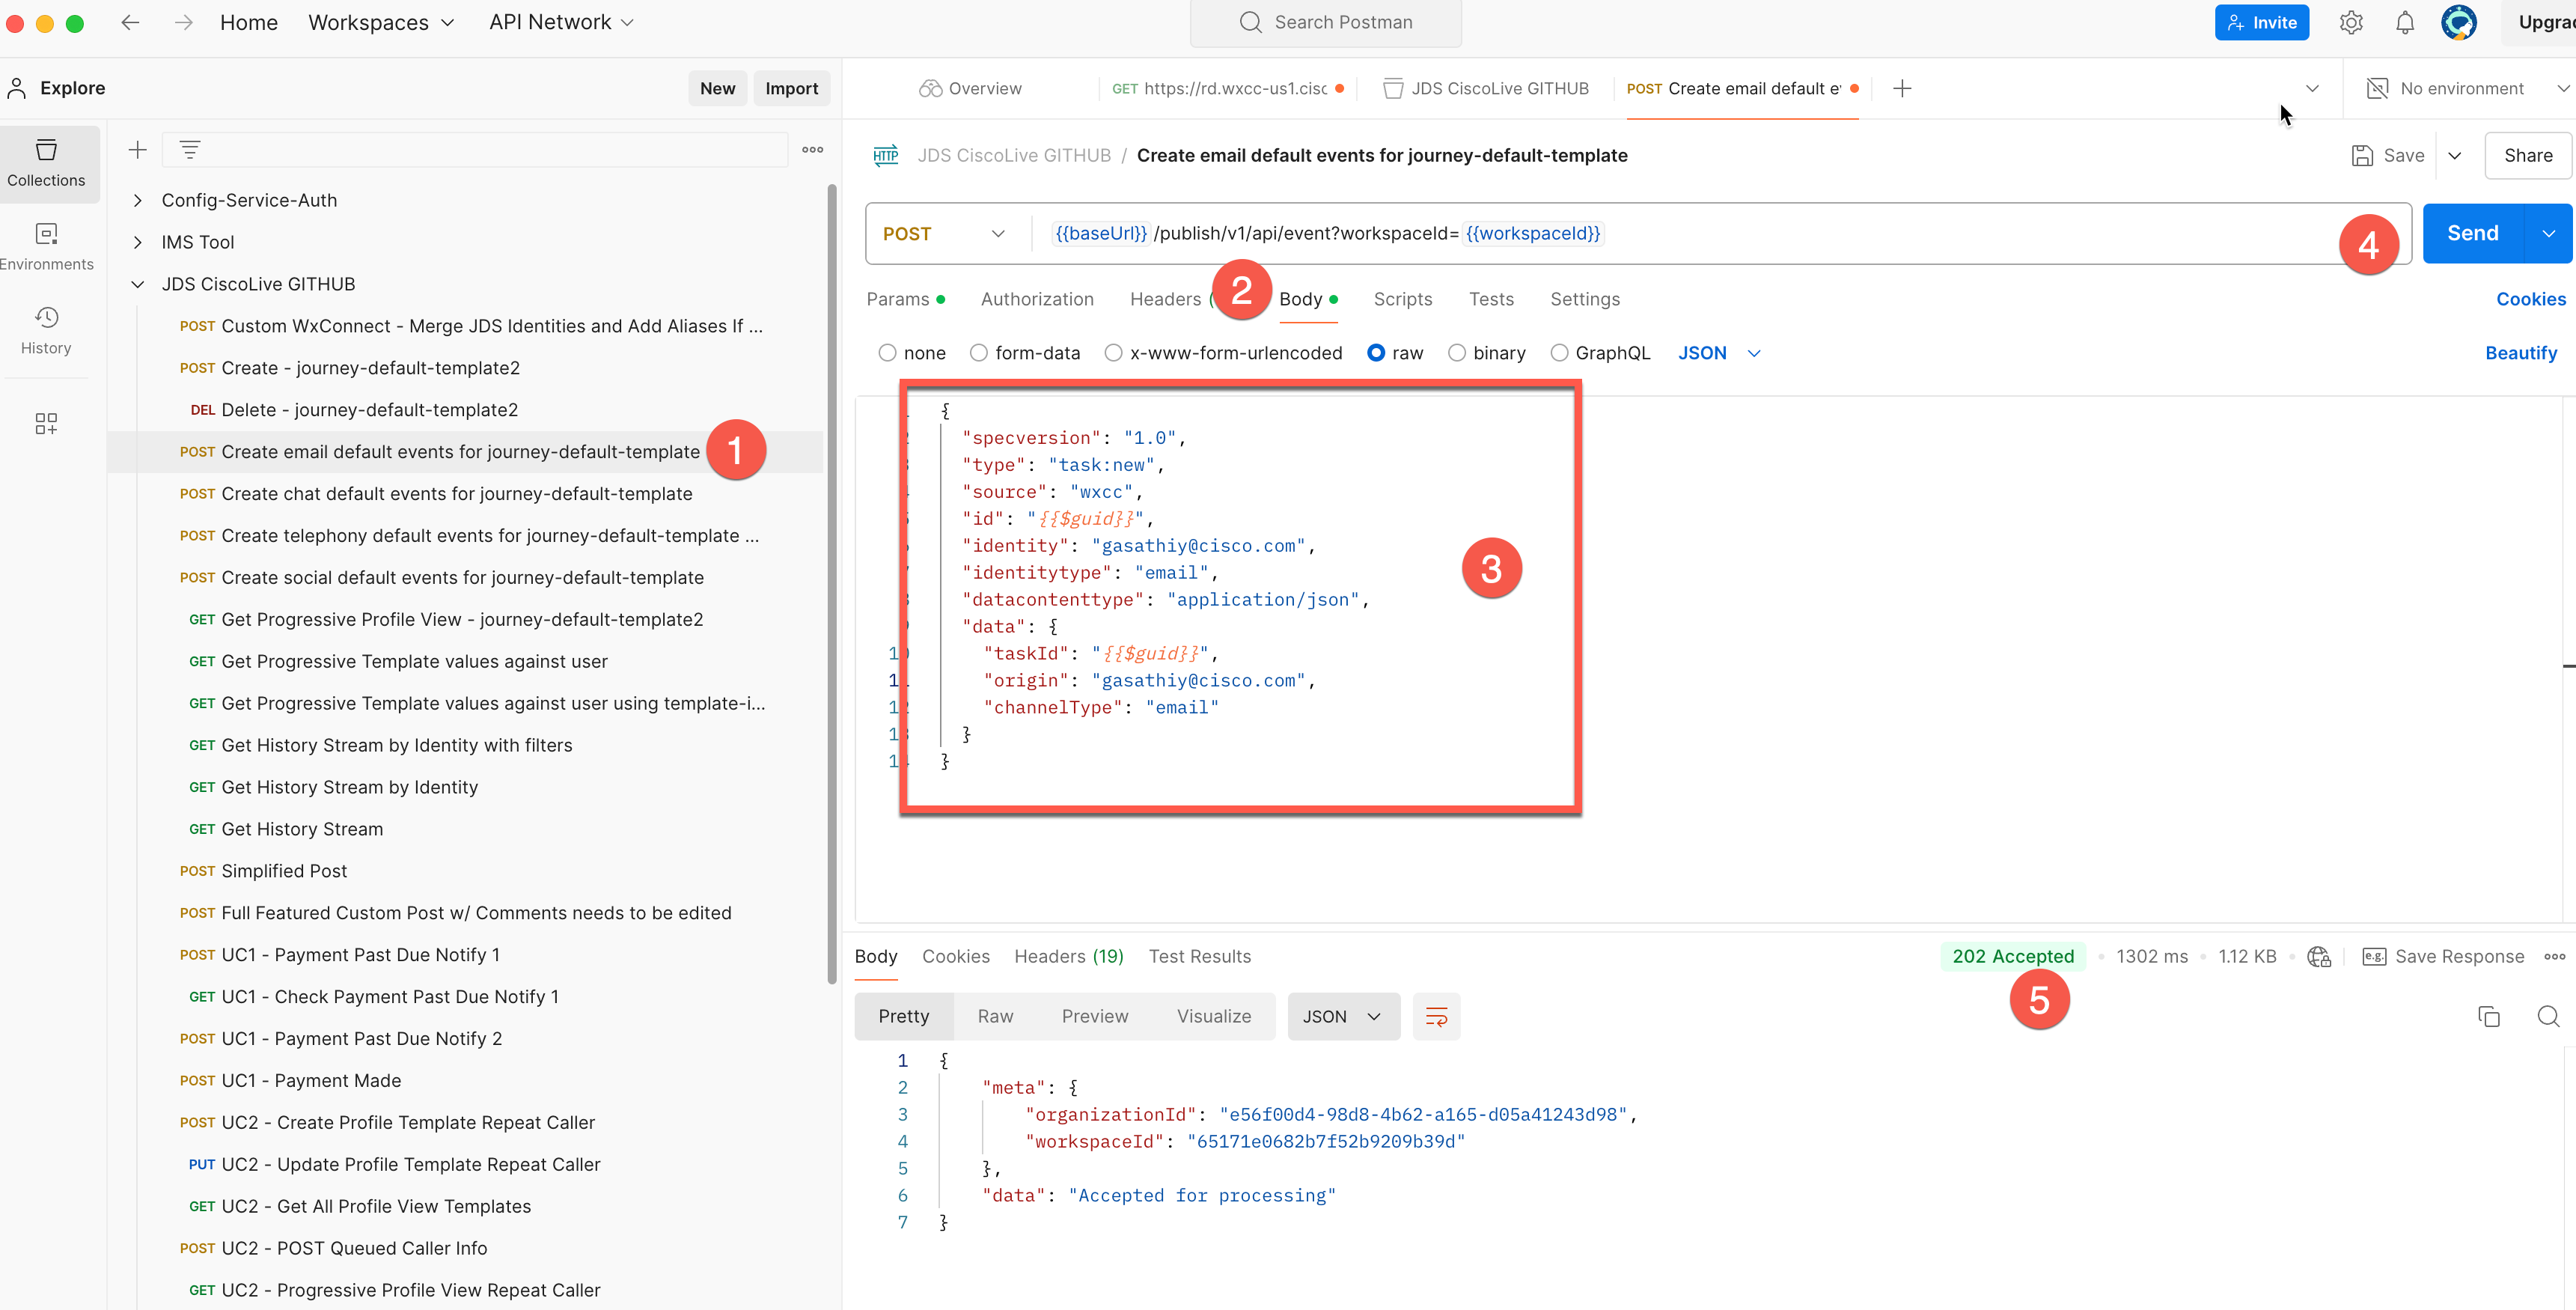The width and height of the screenshot is (2576, 1310).
Task: Open settings gear icon in header
Action: (2351, 22)
